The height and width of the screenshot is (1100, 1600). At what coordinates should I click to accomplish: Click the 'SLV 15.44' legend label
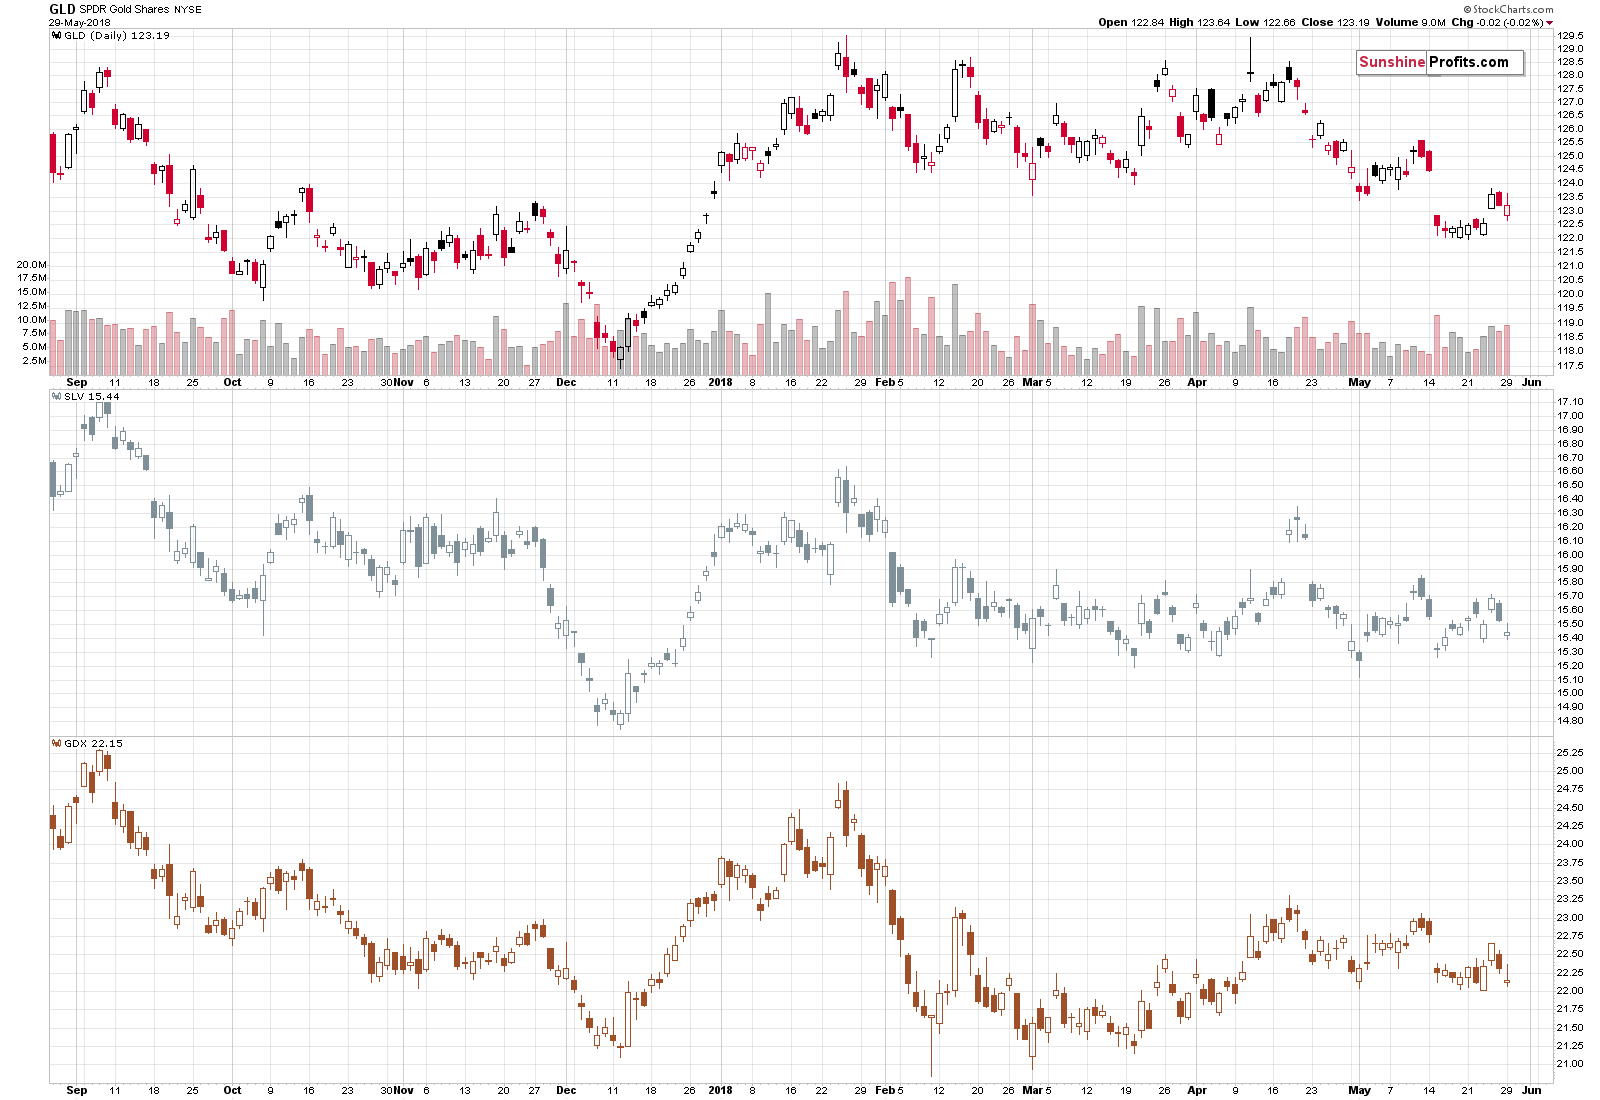[92, 396]
